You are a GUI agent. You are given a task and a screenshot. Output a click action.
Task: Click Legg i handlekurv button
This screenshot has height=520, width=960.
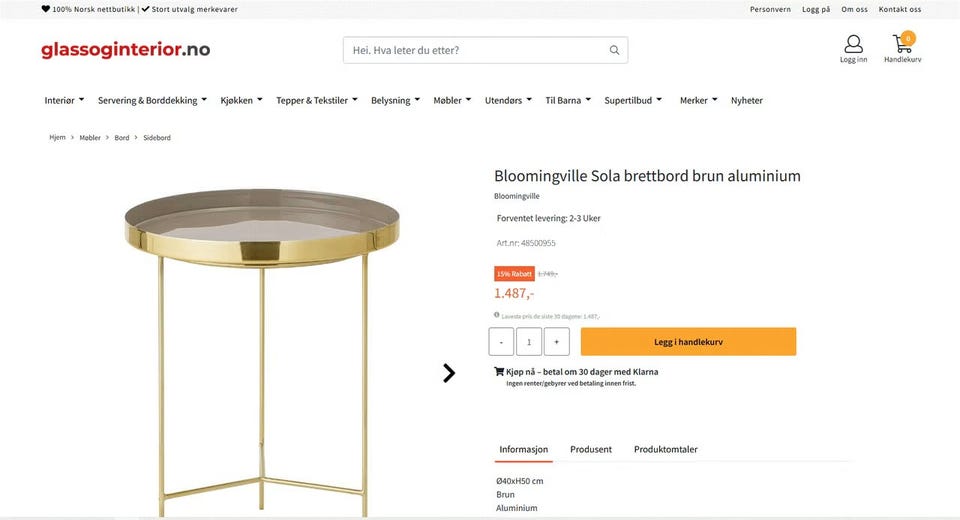(688, 342)
